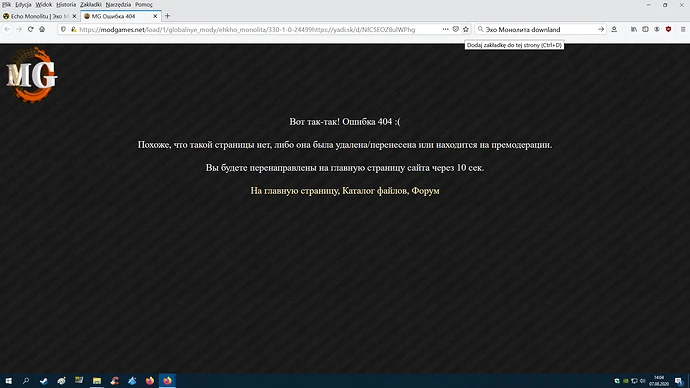Click the Pocket save icon
The height and width of the screenshot is (388, 690).
pyautogui.click(x=456, y=29)
